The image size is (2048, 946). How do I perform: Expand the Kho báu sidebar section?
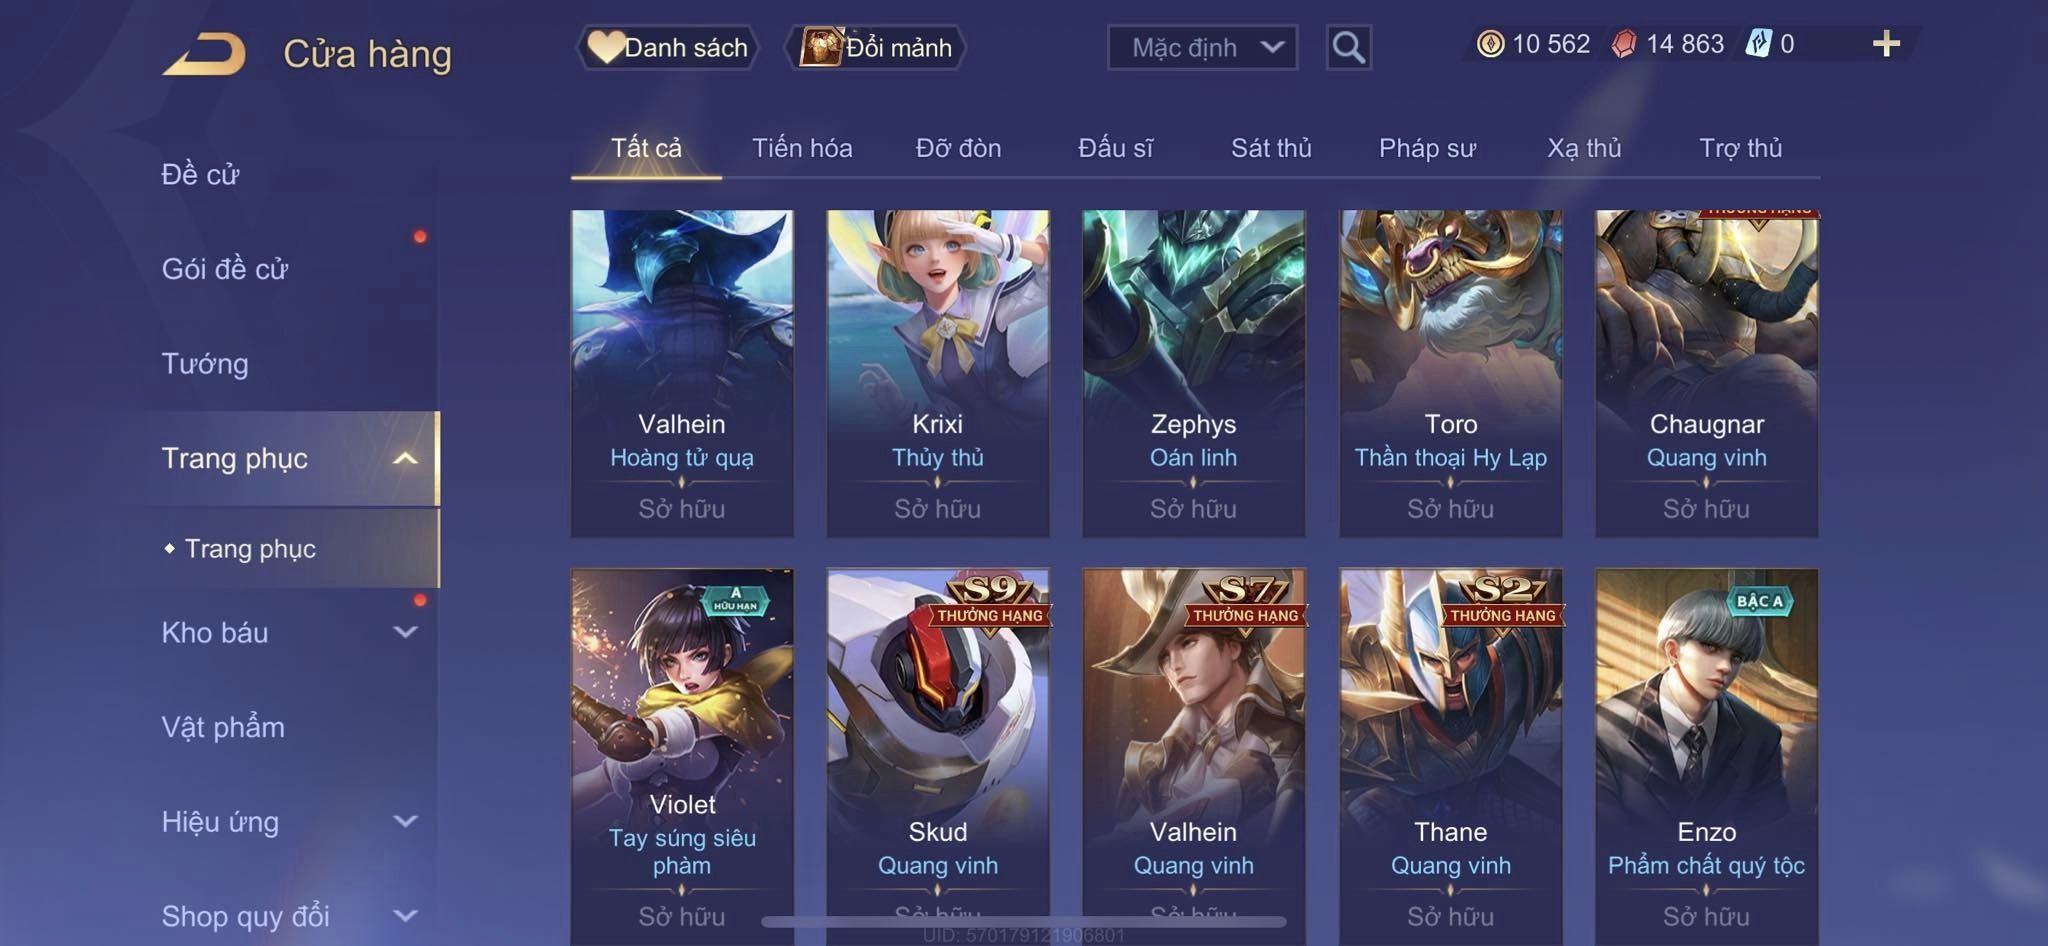(405, 632)
